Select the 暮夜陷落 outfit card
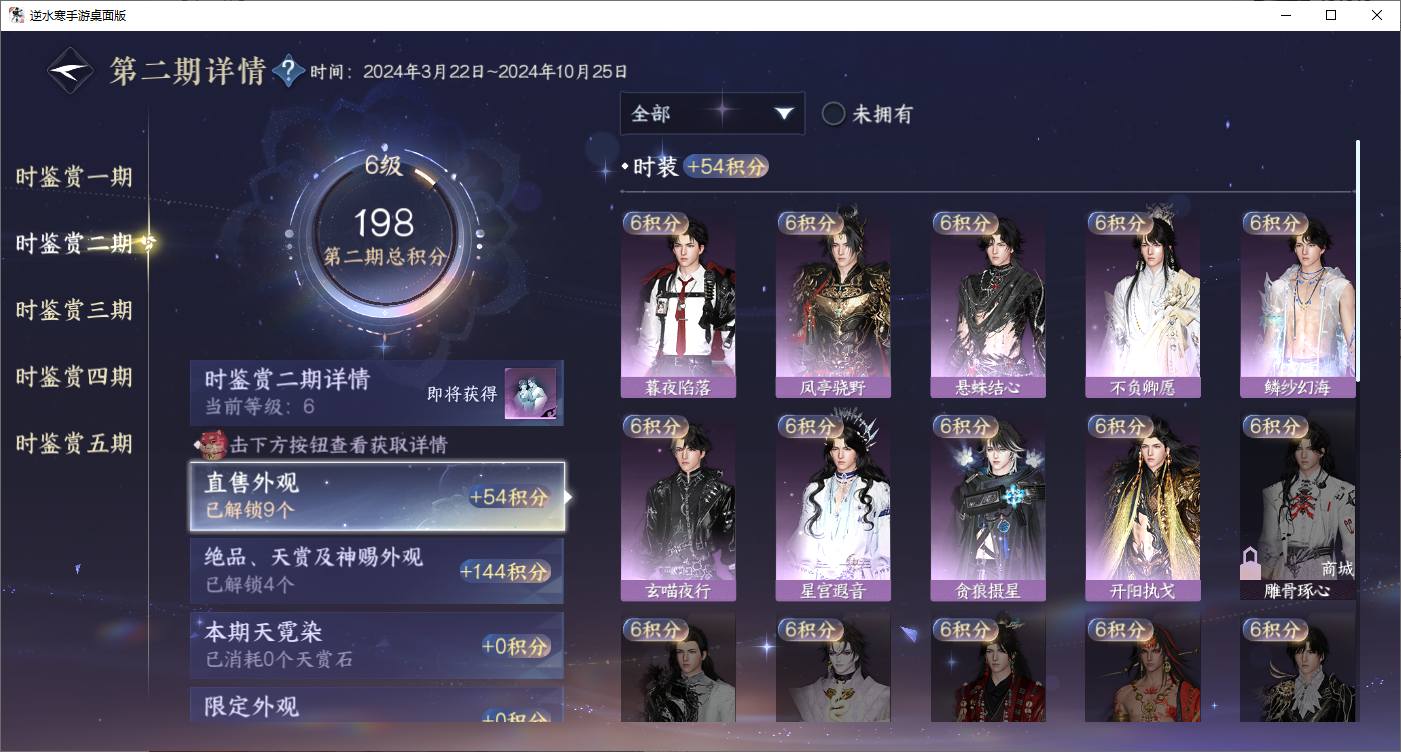1401x752 pixels. coord(678,304)
